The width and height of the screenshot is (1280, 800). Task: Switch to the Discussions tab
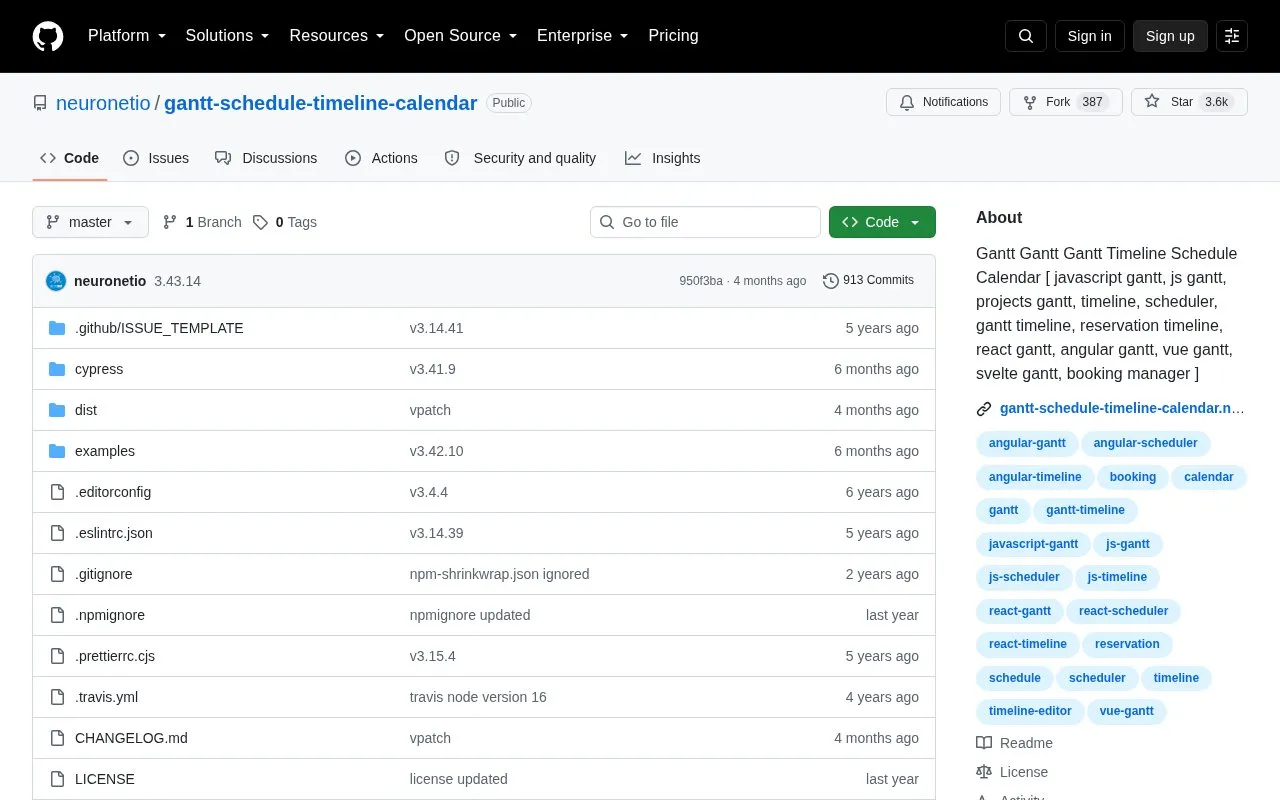[266, 158]
